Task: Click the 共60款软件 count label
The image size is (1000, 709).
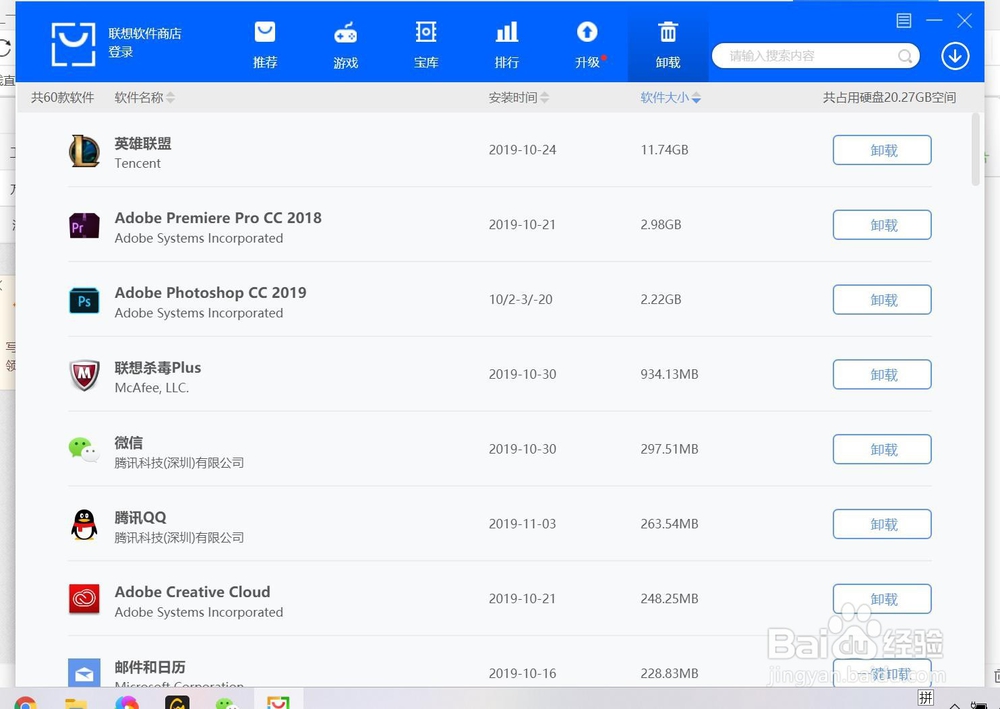Action: coord(62,98)
